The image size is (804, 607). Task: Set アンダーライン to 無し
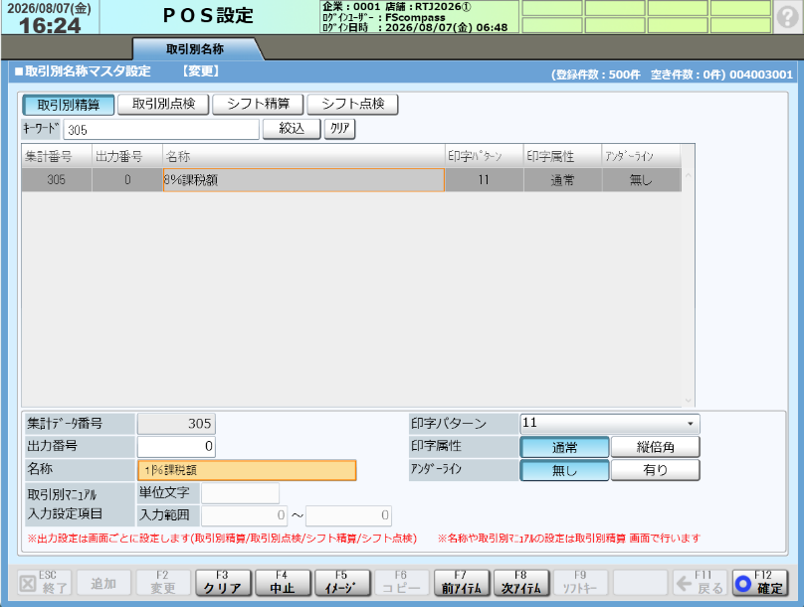click(565, 470)
